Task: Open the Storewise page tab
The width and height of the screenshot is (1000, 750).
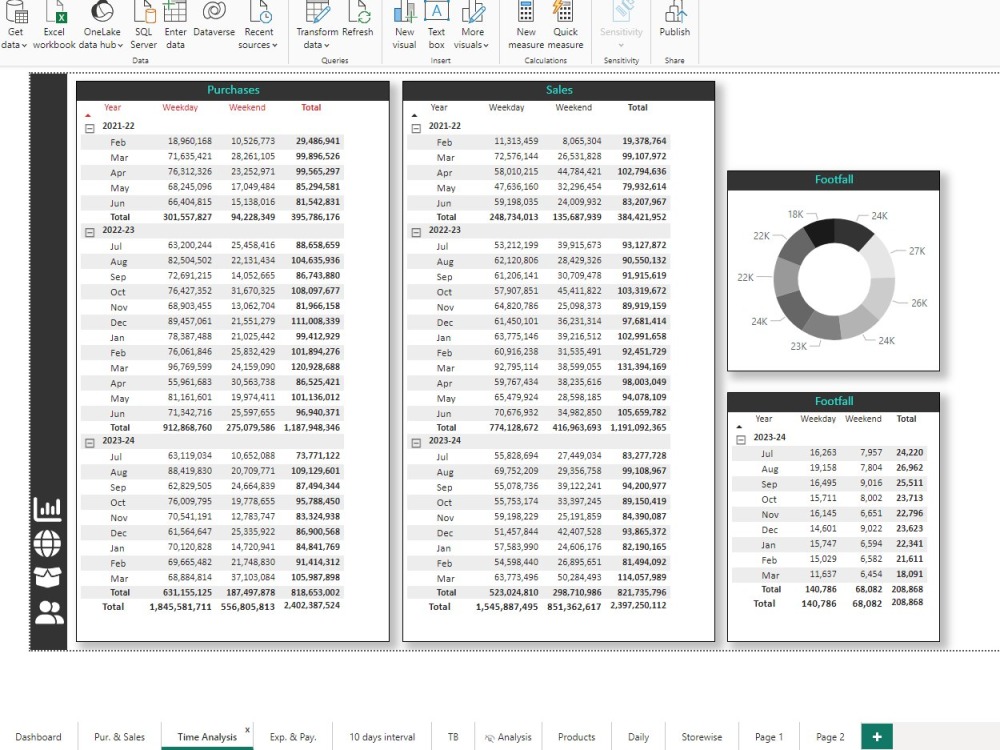Action: tap(703, 736)
